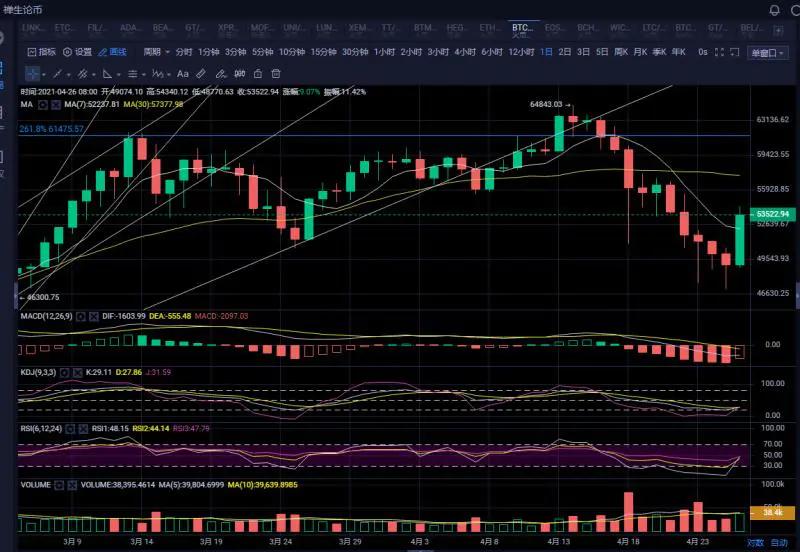Switch to the BCH symbol tab
The width and height of the screenshot is (800, 552).
point(587,30)
